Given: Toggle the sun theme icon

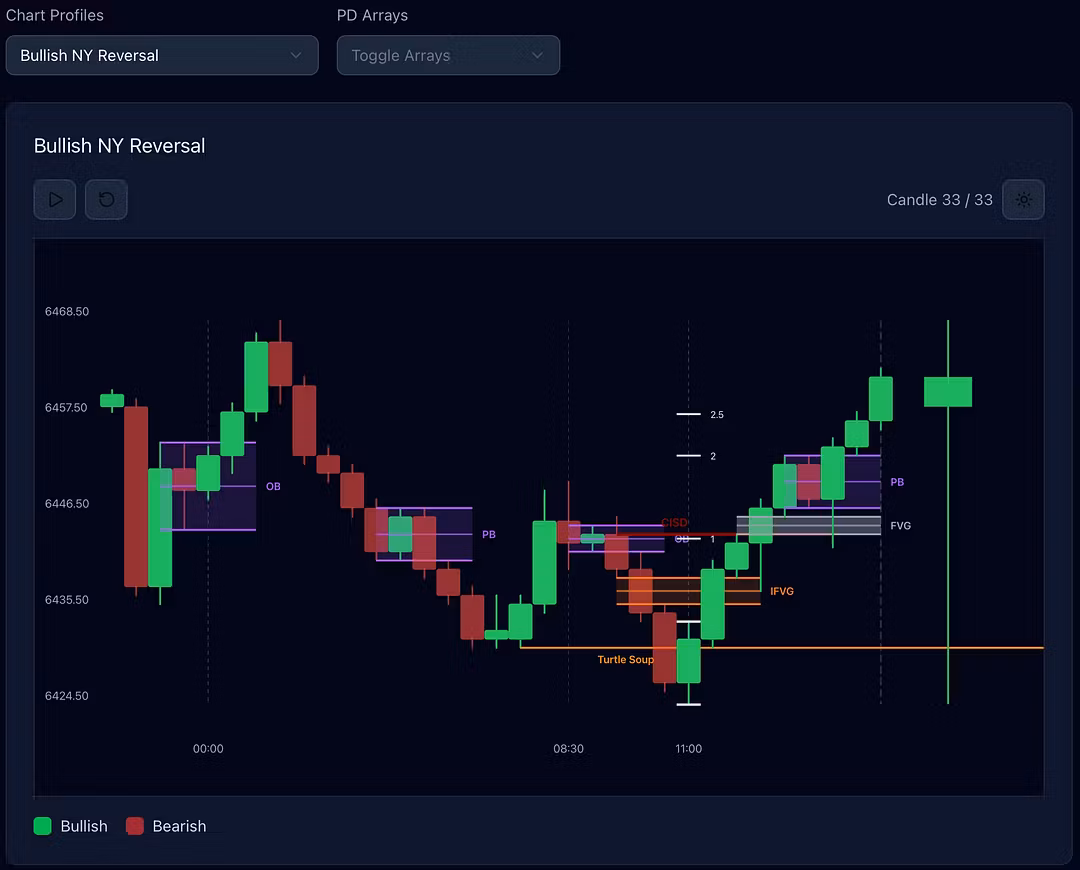Looking at the screenshot, I should 1023,199.
